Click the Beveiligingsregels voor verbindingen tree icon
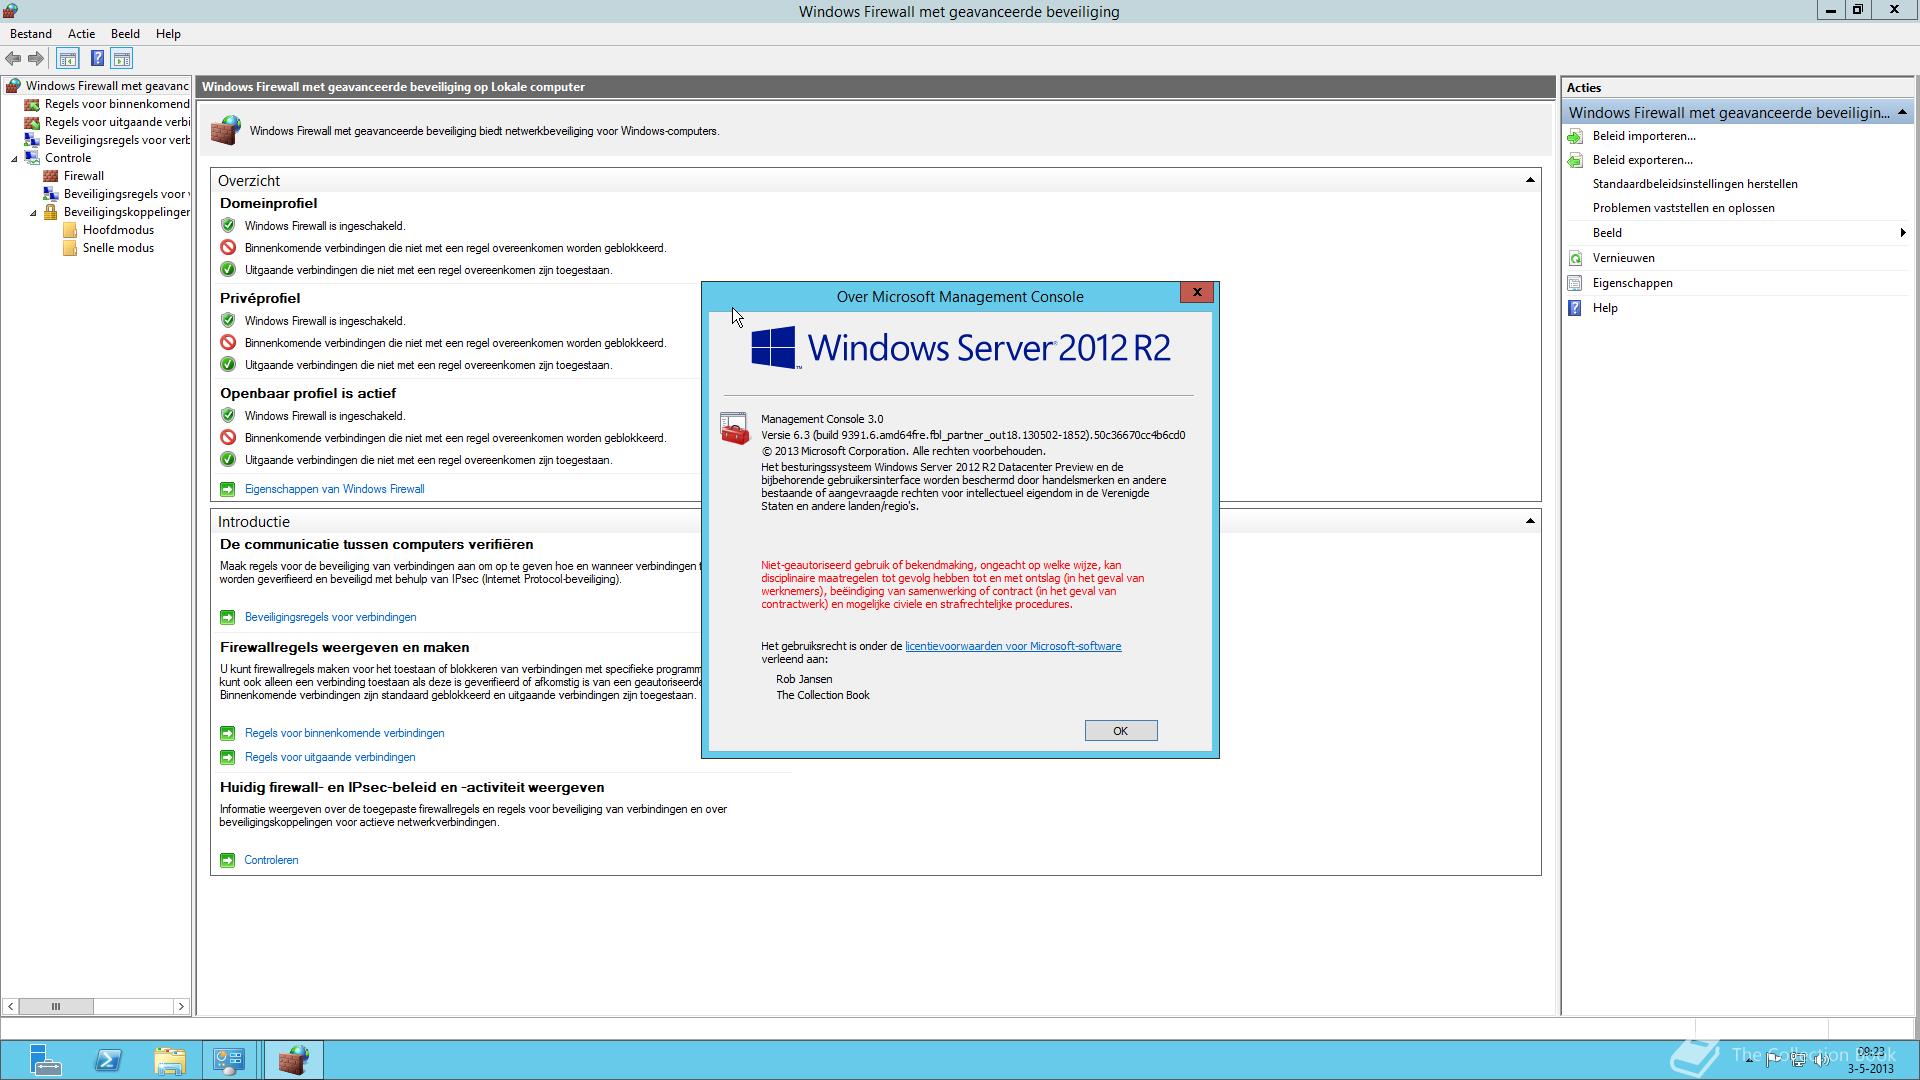The height and width of the screenshot is (1080, 1920). 32,140
